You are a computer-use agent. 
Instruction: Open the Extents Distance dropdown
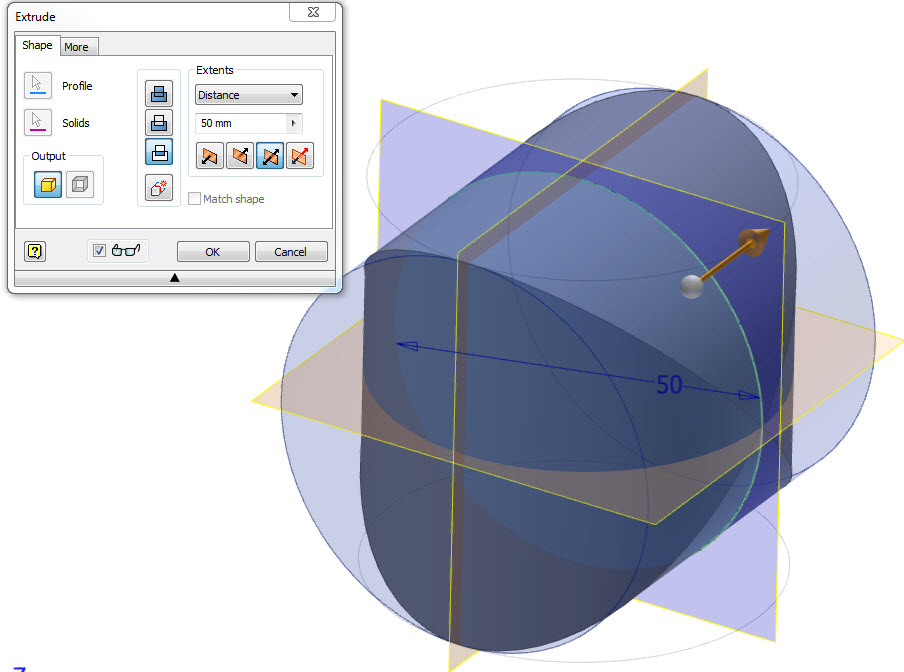point(294,95)
